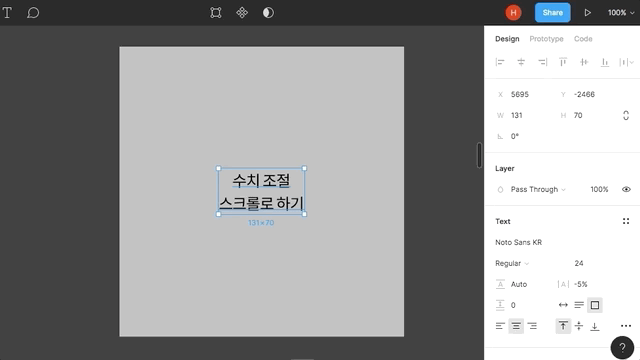Viewport: 640px width, 360px height.
Task: Select vertical Align Bottom for text
Action: 595,326
